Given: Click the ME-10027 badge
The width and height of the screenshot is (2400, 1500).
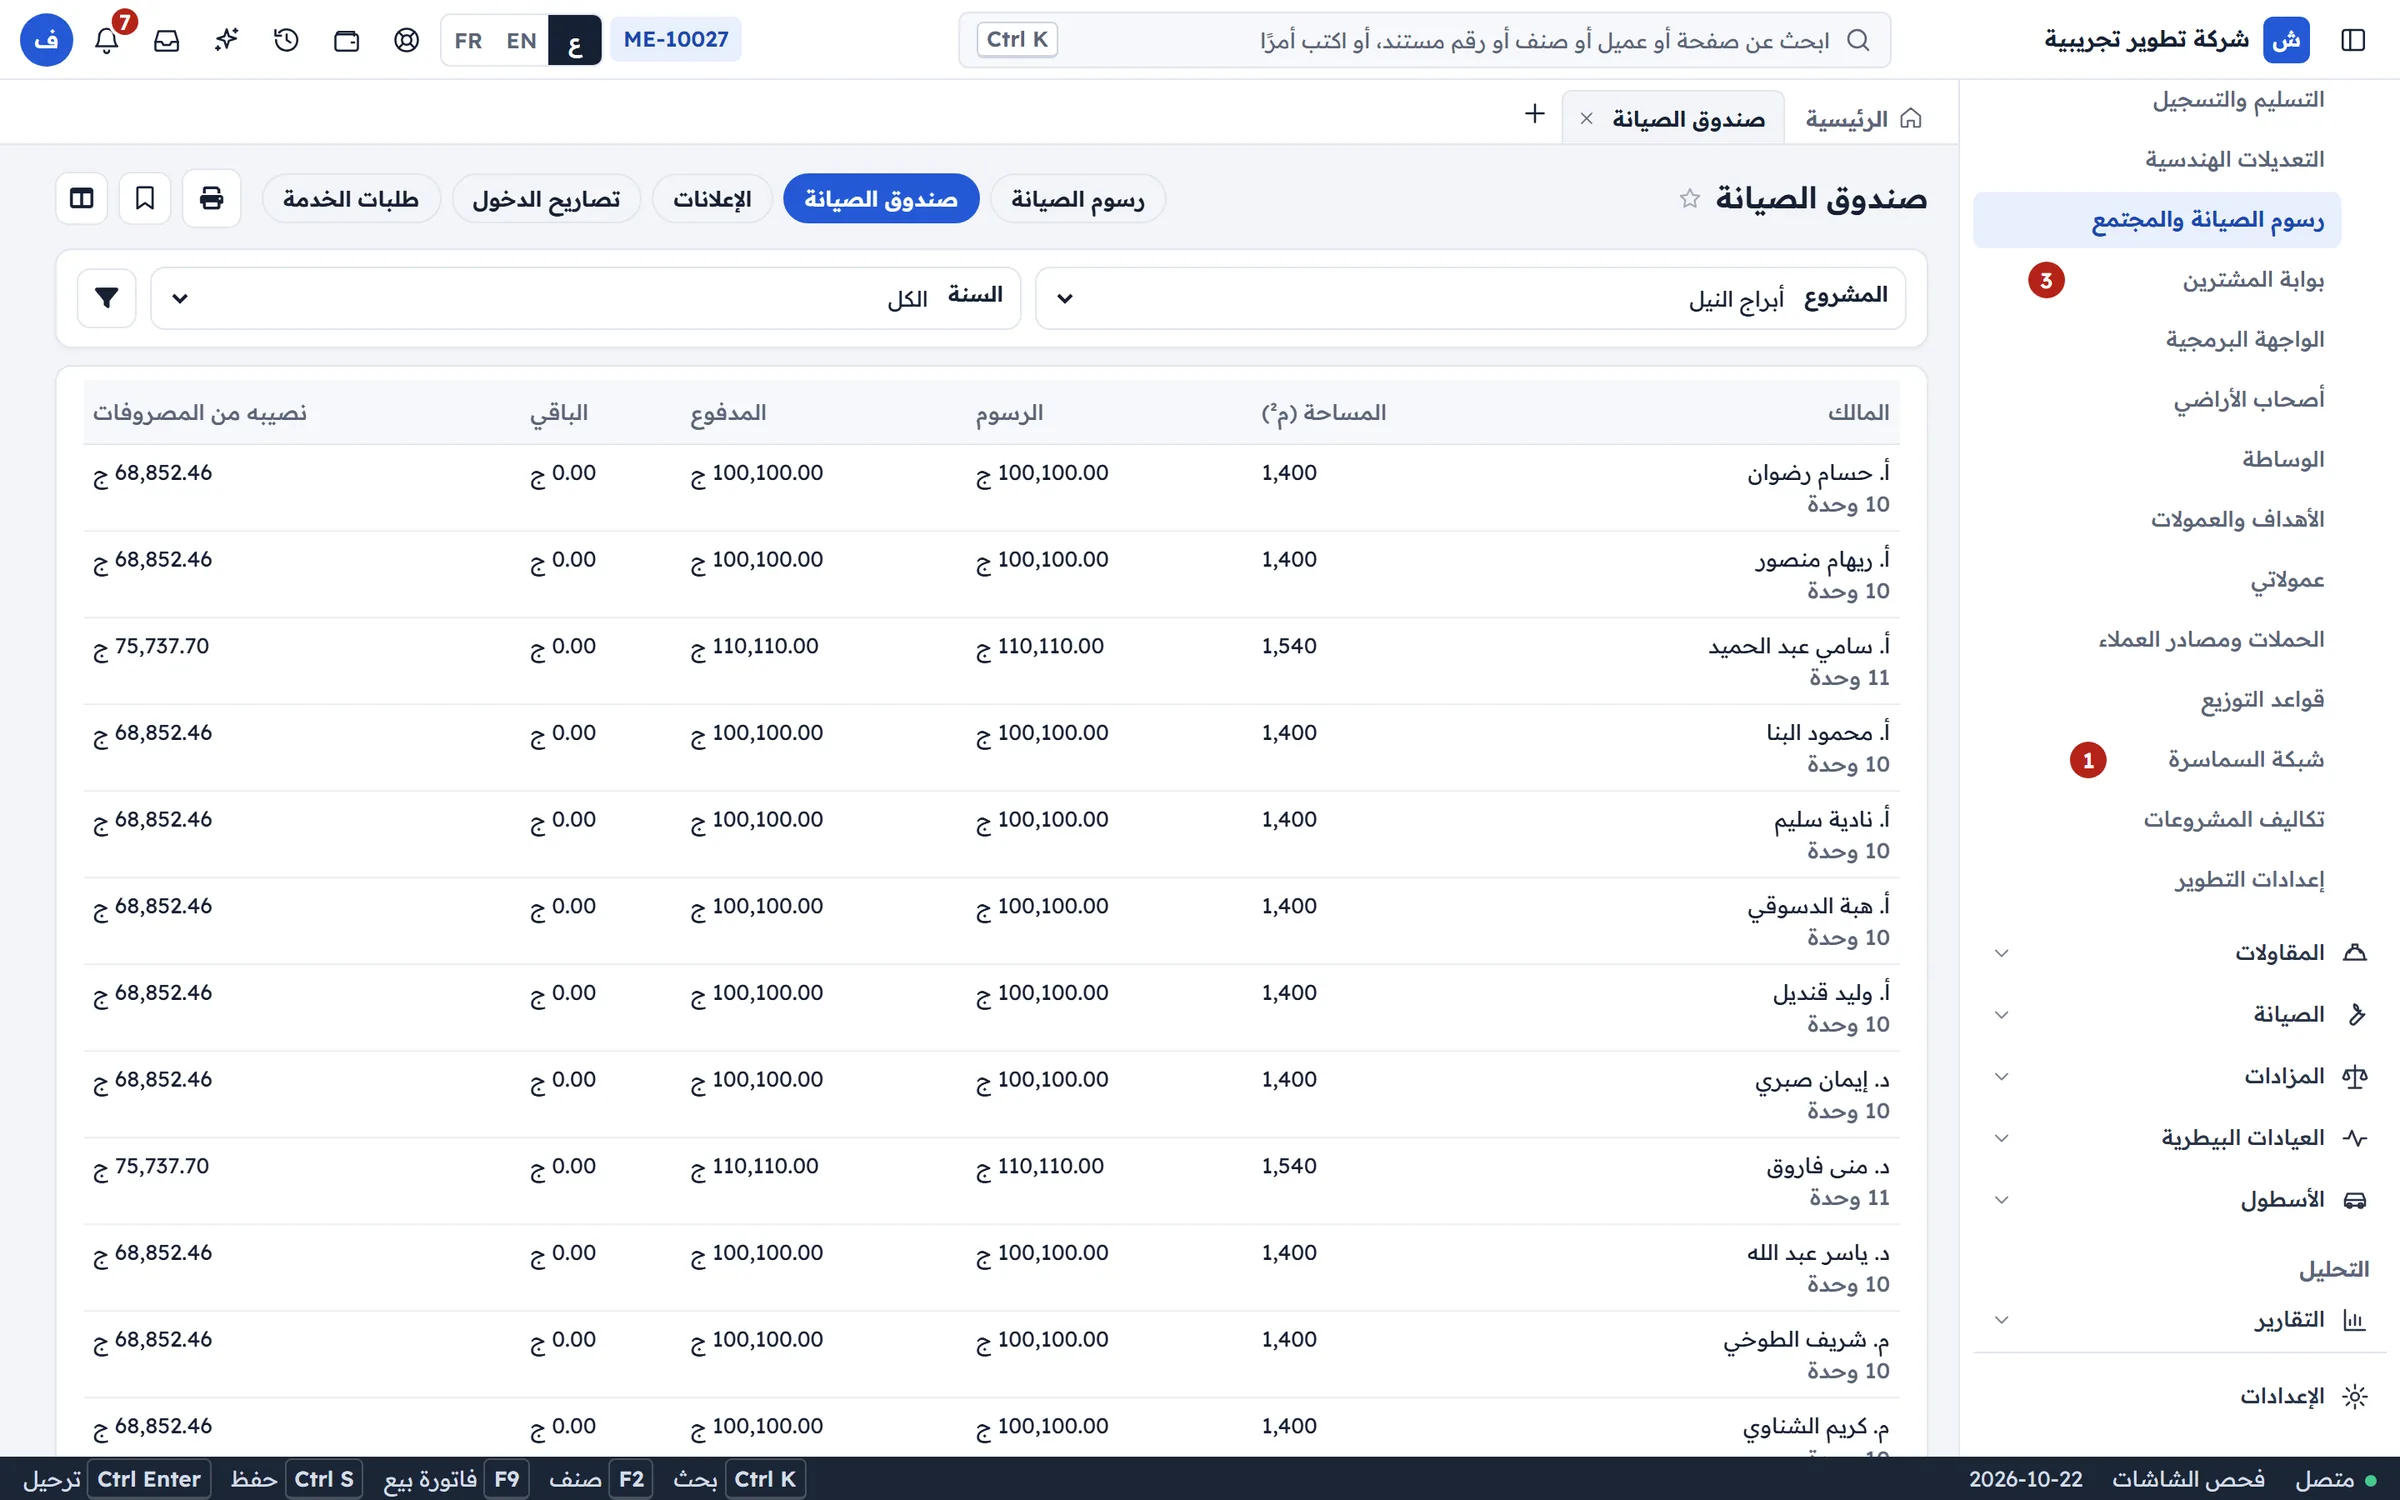Looking at the screenshot, I should 676,40.
